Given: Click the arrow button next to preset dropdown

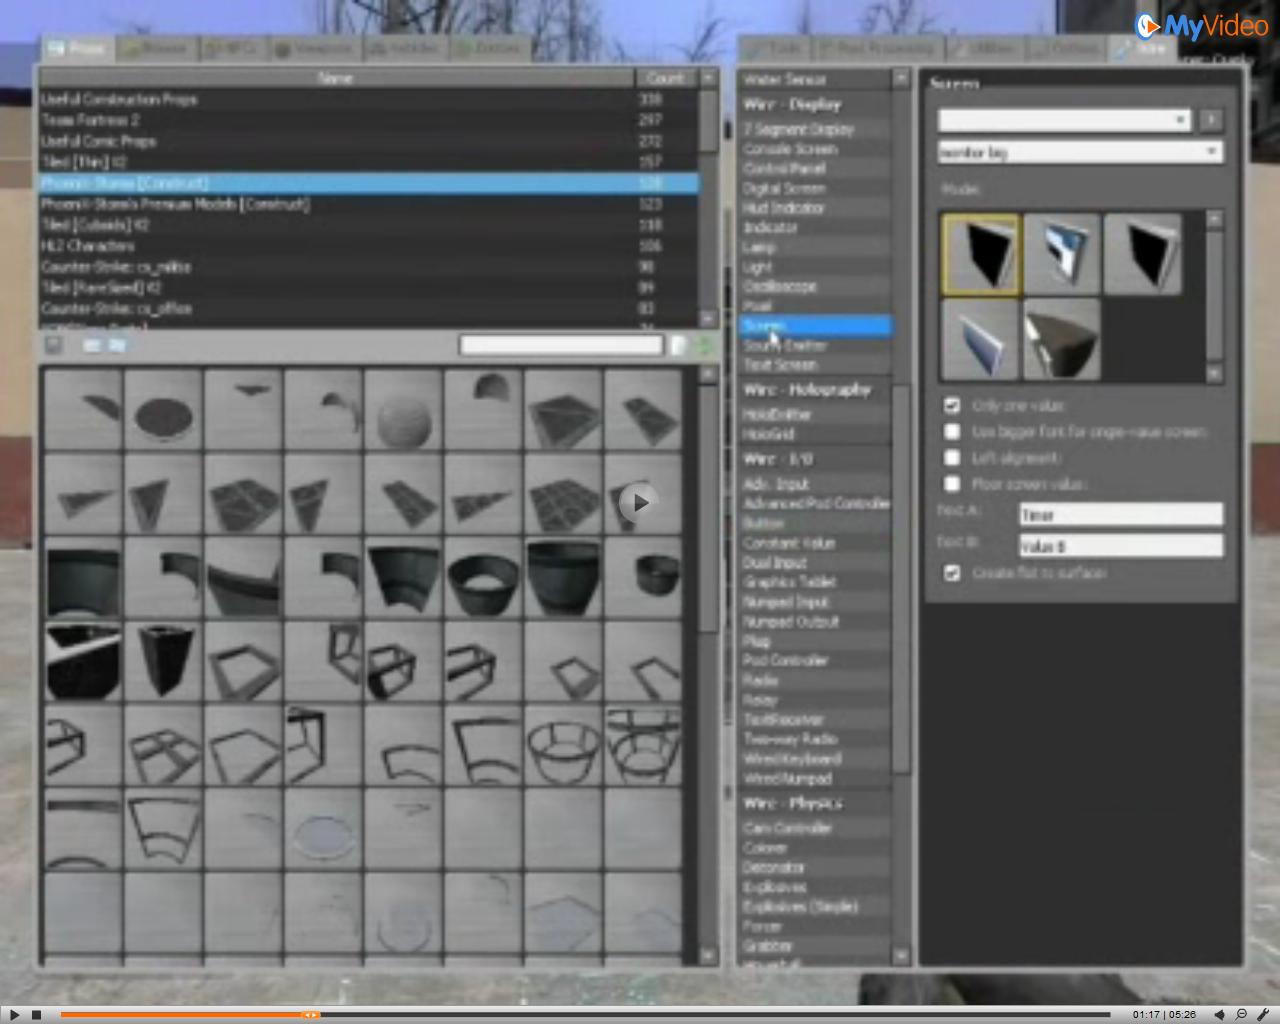Looking at the screenshot, I should click(1211, 120).
